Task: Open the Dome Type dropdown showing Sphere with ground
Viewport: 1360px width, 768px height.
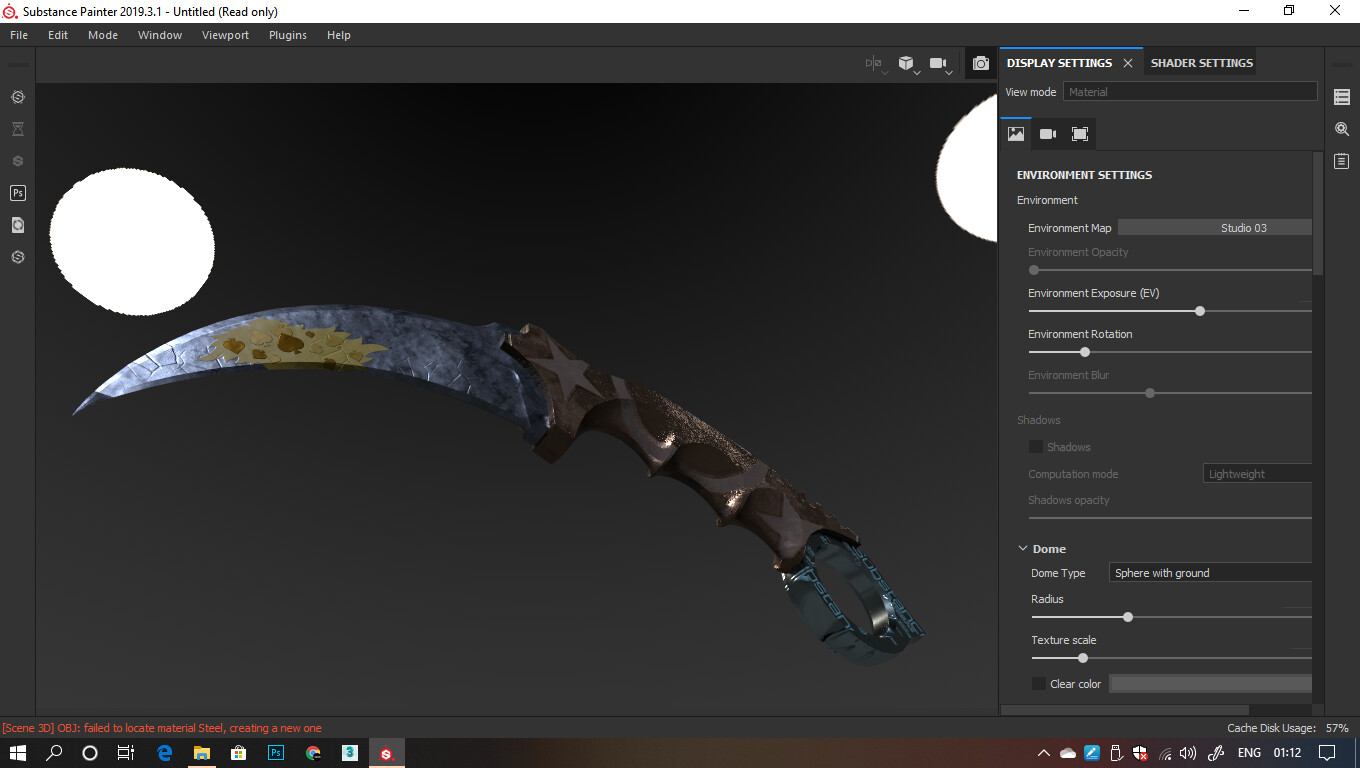Action: [1210, 572]
